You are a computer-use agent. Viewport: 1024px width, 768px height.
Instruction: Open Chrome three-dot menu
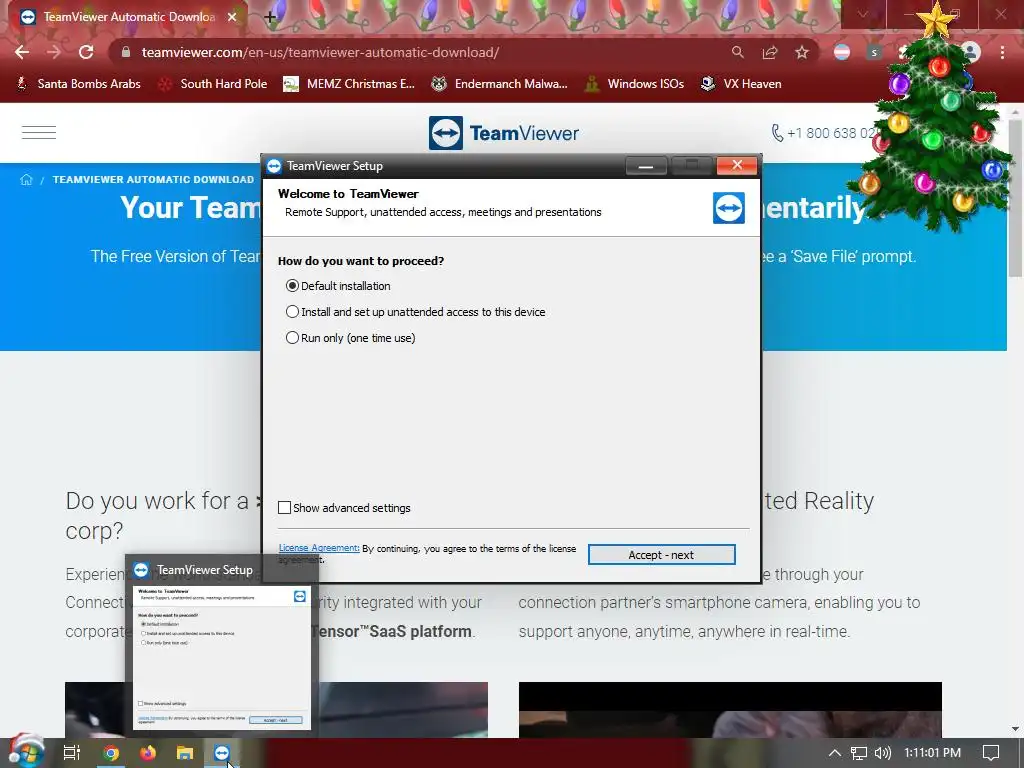click(x=1002, y=52)
